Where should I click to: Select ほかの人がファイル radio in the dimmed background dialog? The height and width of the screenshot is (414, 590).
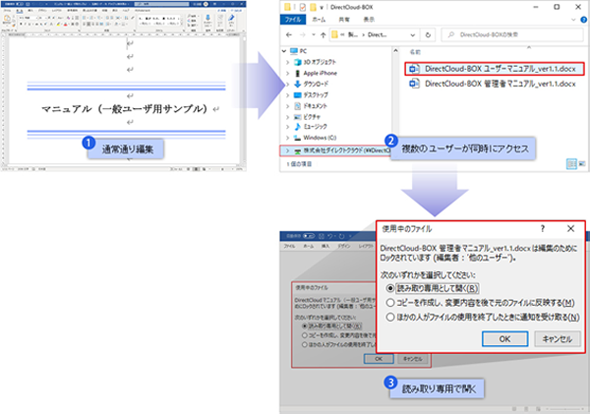pyautogui.click(x=304, y=344)
